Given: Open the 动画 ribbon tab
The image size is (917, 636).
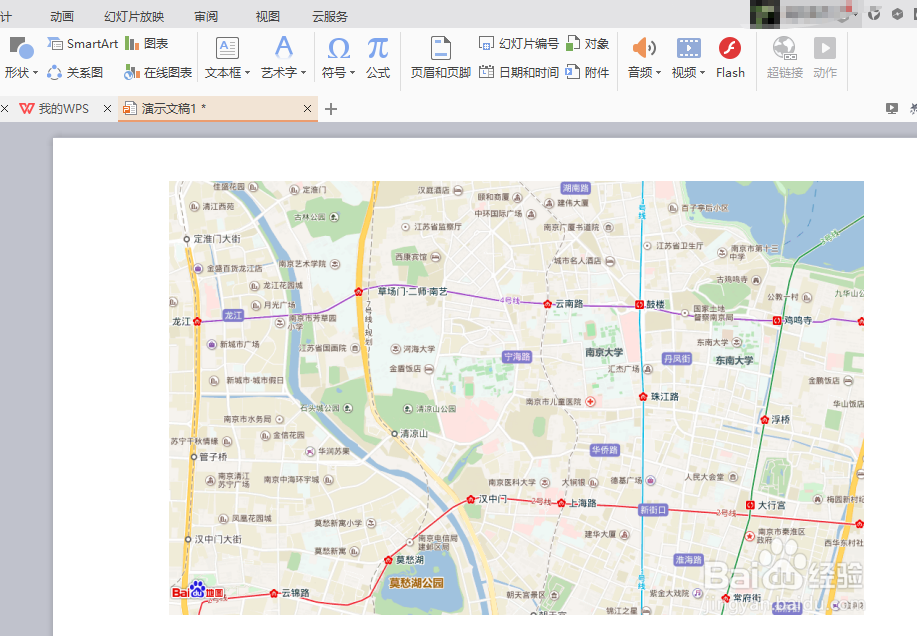Looking at the screenshot, I should 62,16.
